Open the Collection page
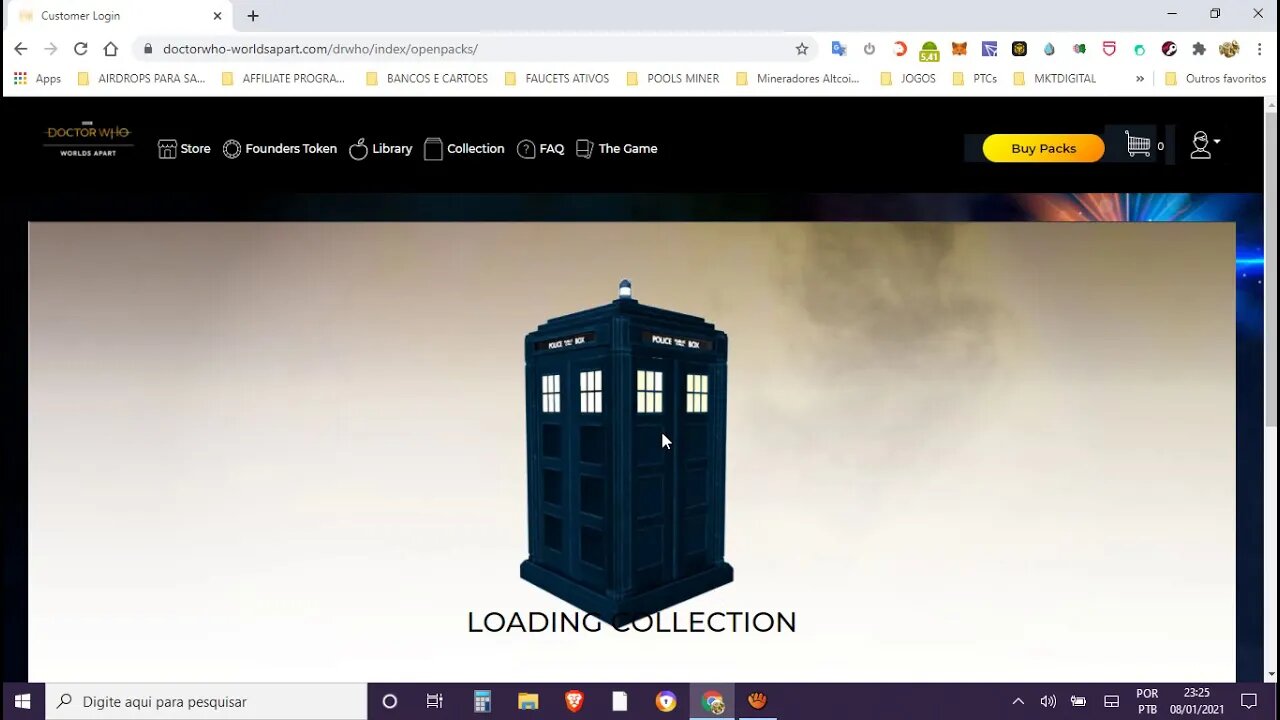Viewport: 1280px width, 720px height. (x=464, y=149)
